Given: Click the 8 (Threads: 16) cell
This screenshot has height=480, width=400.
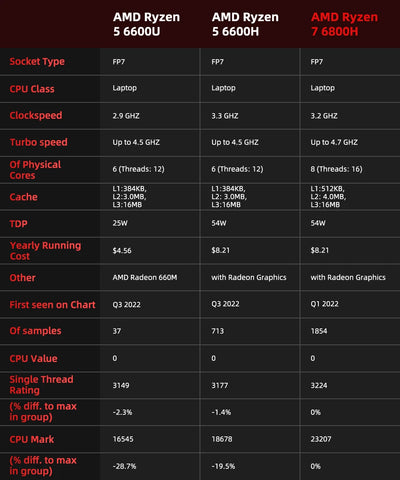Looking at the screenshot, I should tap(336, 169).
